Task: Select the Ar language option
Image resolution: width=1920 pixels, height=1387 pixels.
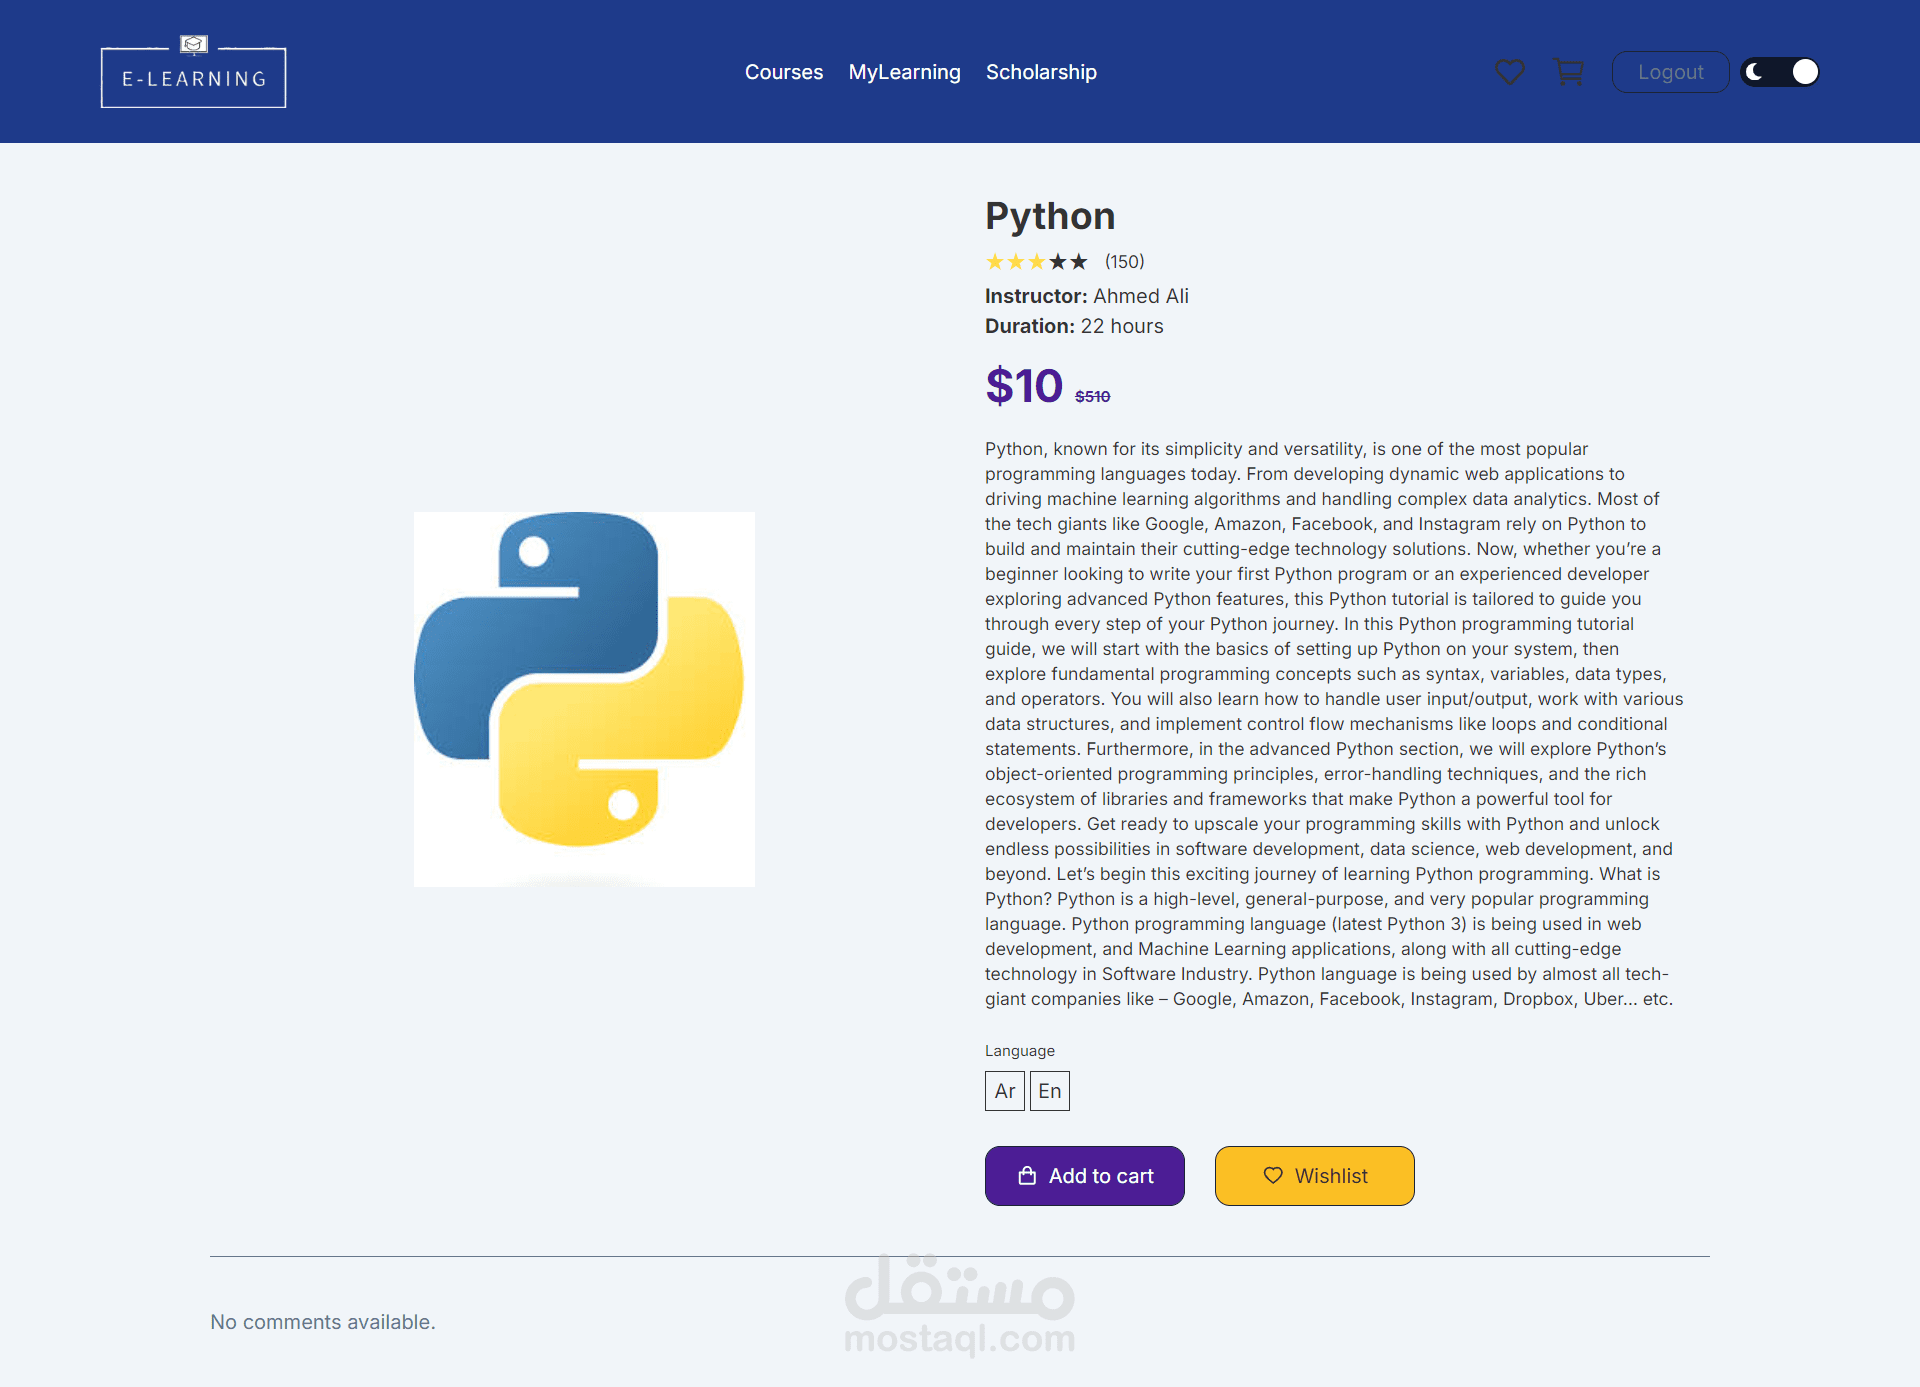Action: [1004, 1091]
